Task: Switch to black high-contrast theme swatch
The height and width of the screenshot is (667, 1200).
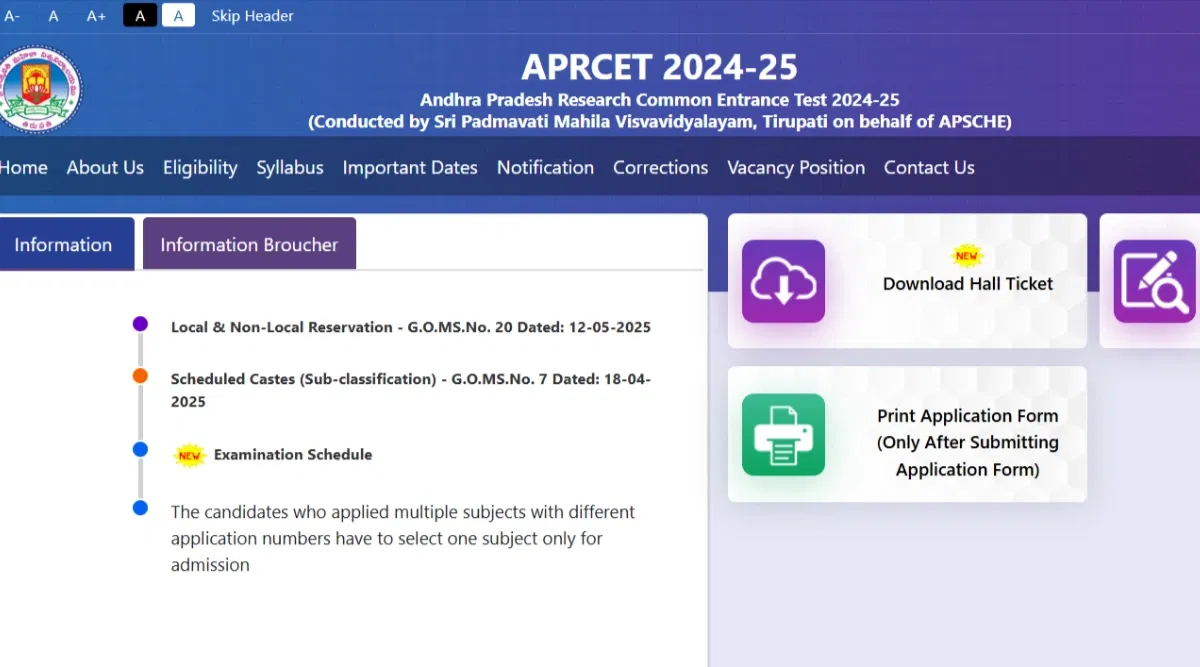Action: 140,16
